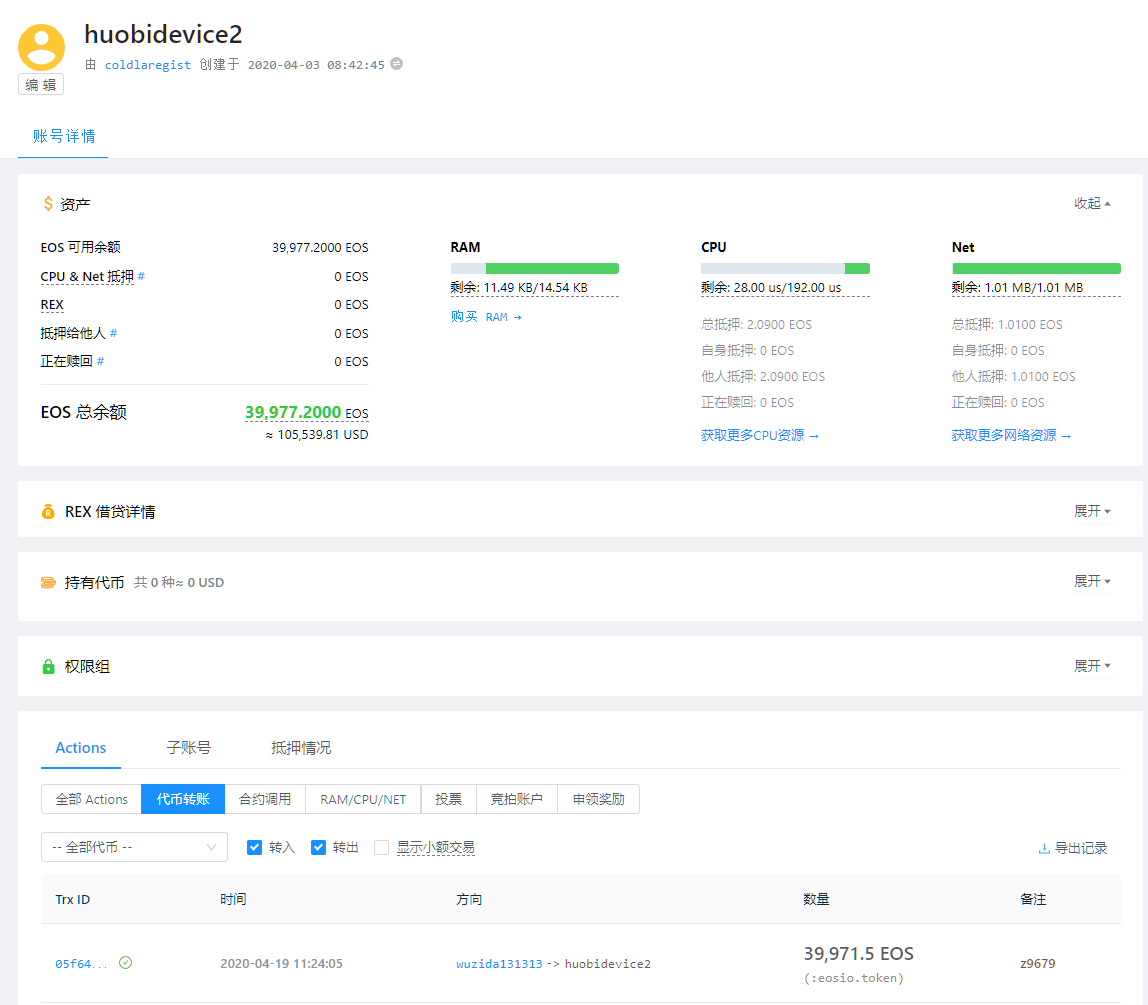Click the 剩余: 1.01 MB/1.01 MB Net text
This screenshot has width=1148, height=1005.
1017,288
